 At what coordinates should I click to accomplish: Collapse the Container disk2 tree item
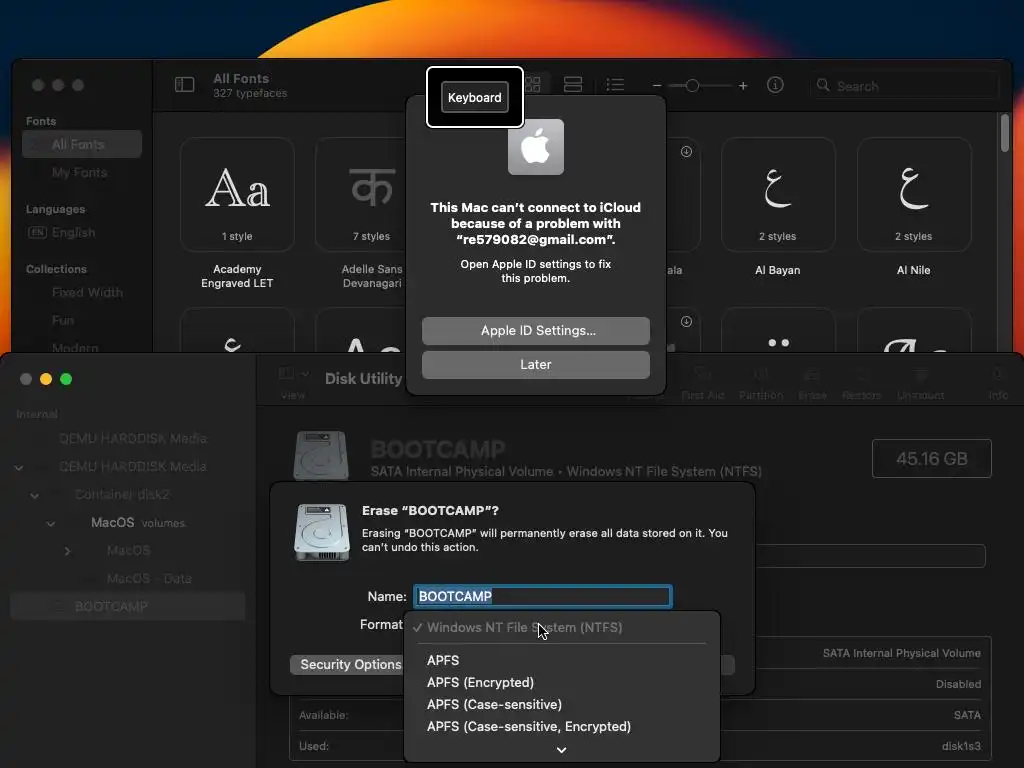point(35,496)
